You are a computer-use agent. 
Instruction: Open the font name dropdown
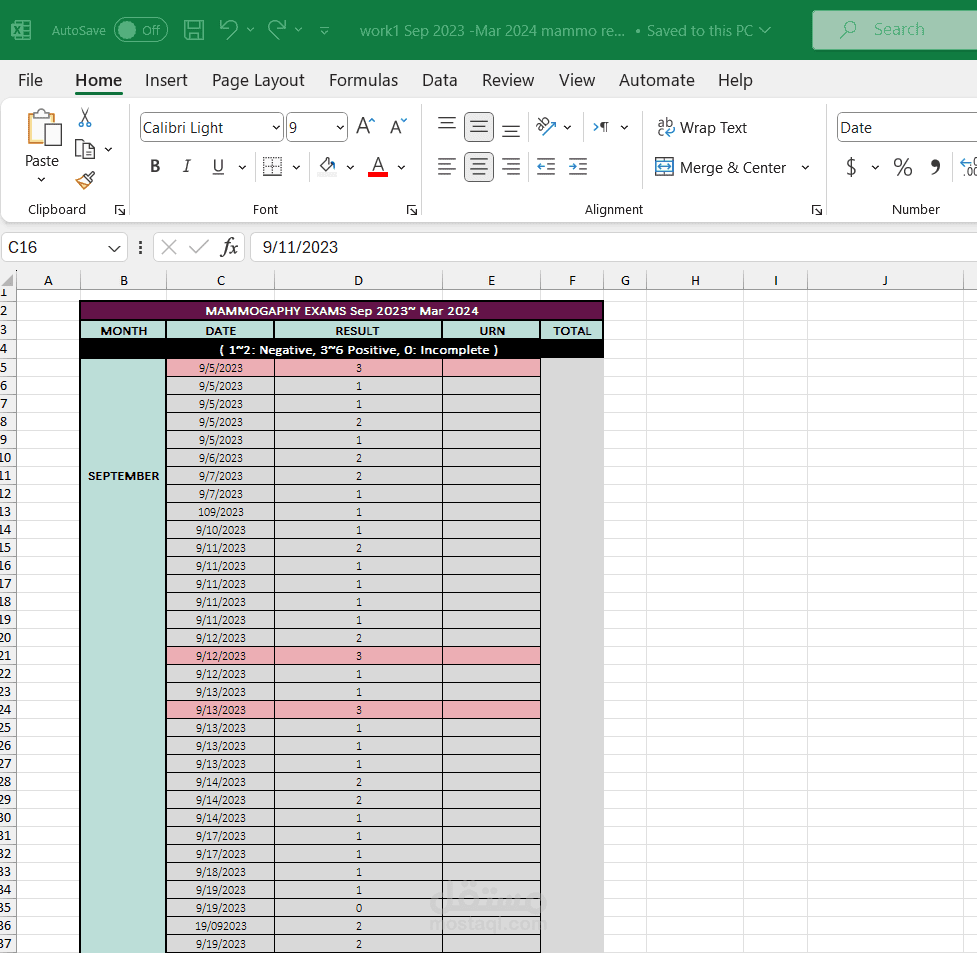276,128
